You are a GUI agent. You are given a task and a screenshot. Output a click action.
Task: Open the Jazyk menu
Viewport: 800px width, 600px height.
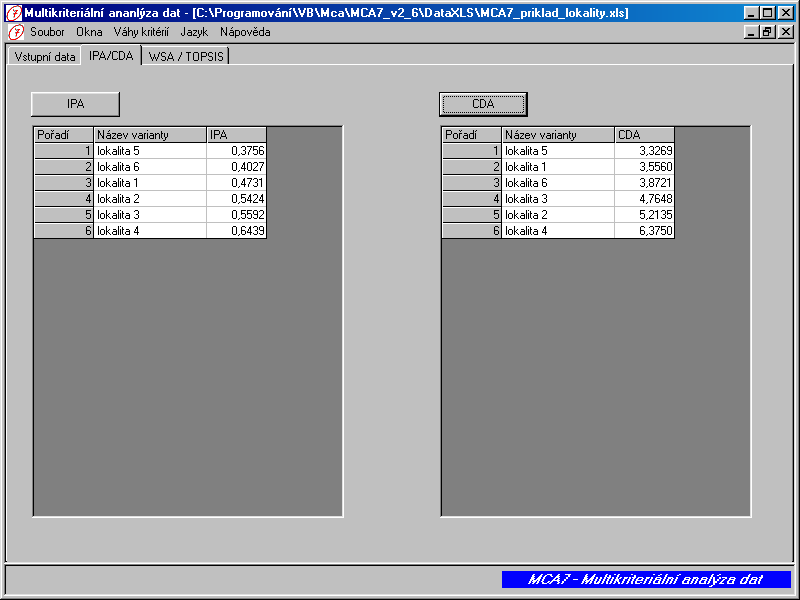[x=194, y=32]
